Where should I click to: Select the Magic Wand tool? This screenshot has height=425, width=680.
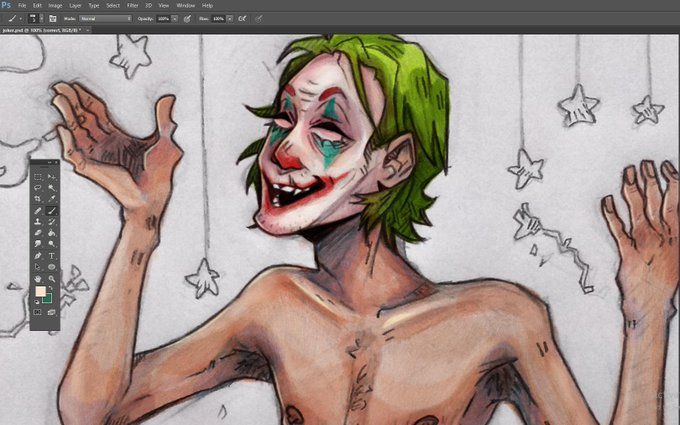[x=52, y=188]
